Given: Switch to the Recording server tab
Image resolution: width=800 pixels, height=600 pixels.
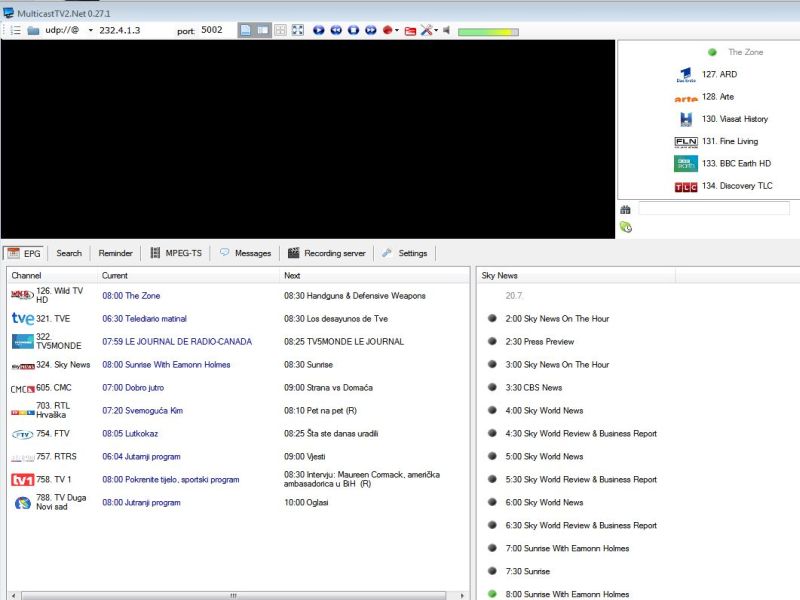Looking at the screenshot, I should [x=326, y=253].
